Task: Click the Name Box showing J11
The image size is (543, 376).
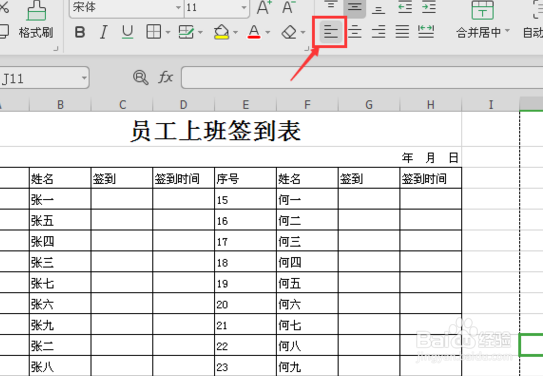Action: pyautogui.click(x=40, y=78)
